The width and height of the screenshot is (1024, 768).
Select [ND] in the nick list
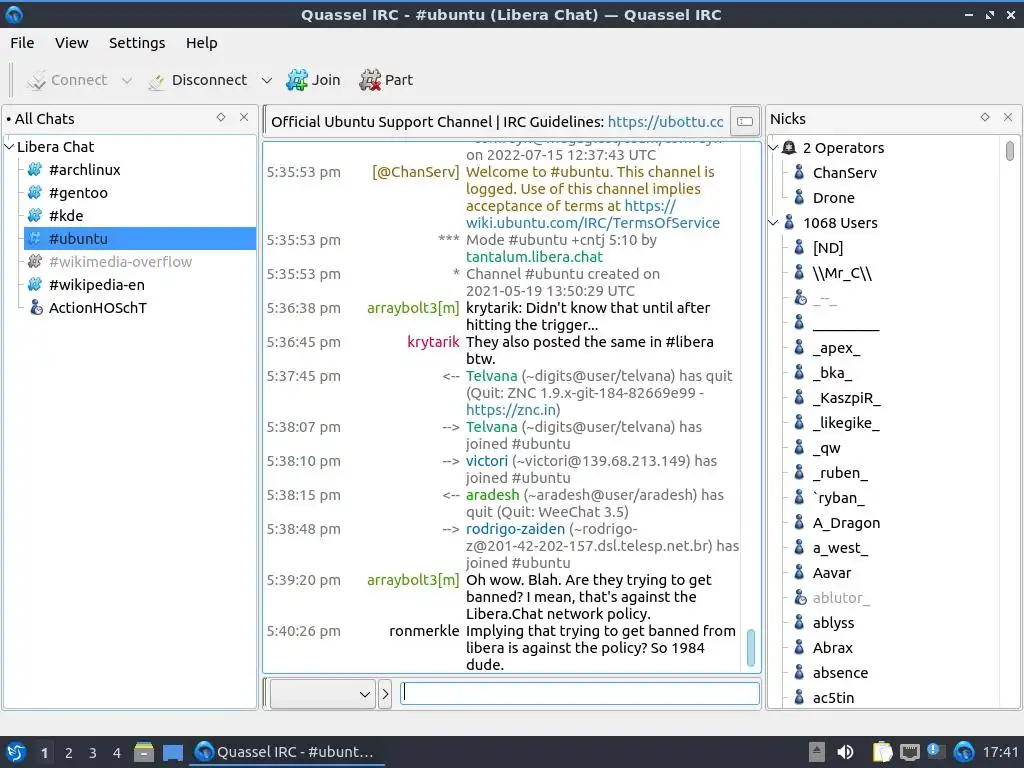827,248
